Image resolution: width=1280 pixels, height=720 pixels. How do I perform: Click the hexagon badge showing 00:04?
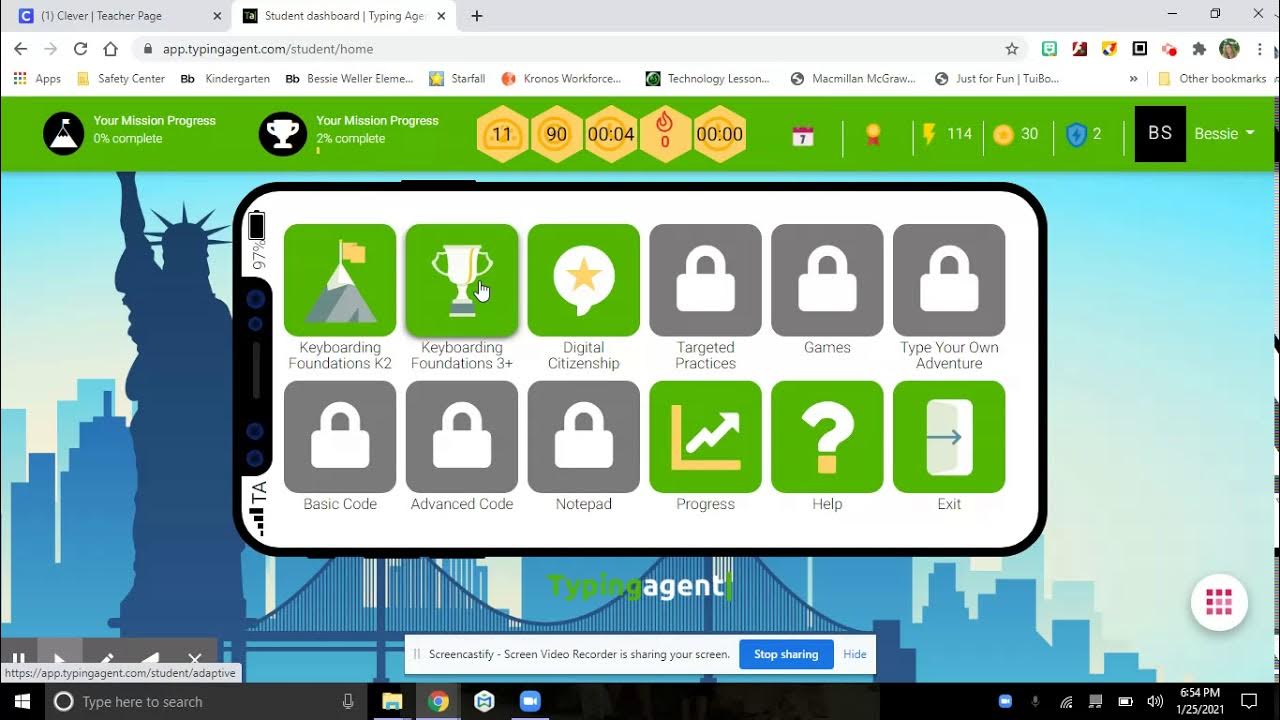pyautogui.click(x=611, y=134)
